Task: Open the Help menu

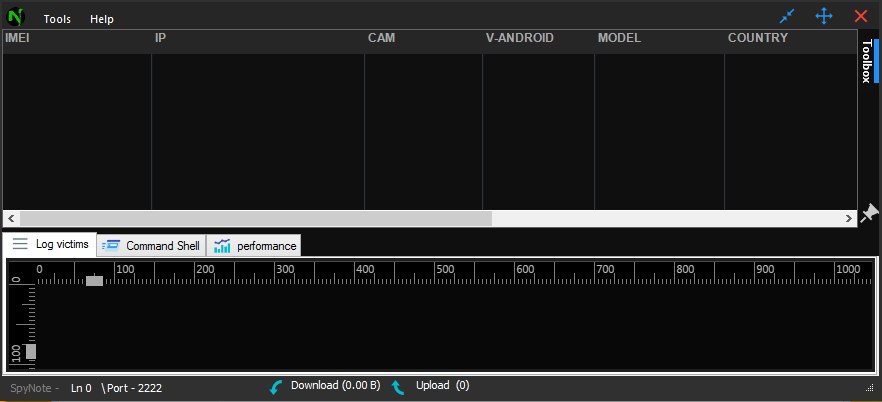Action: tap(102, 19)
